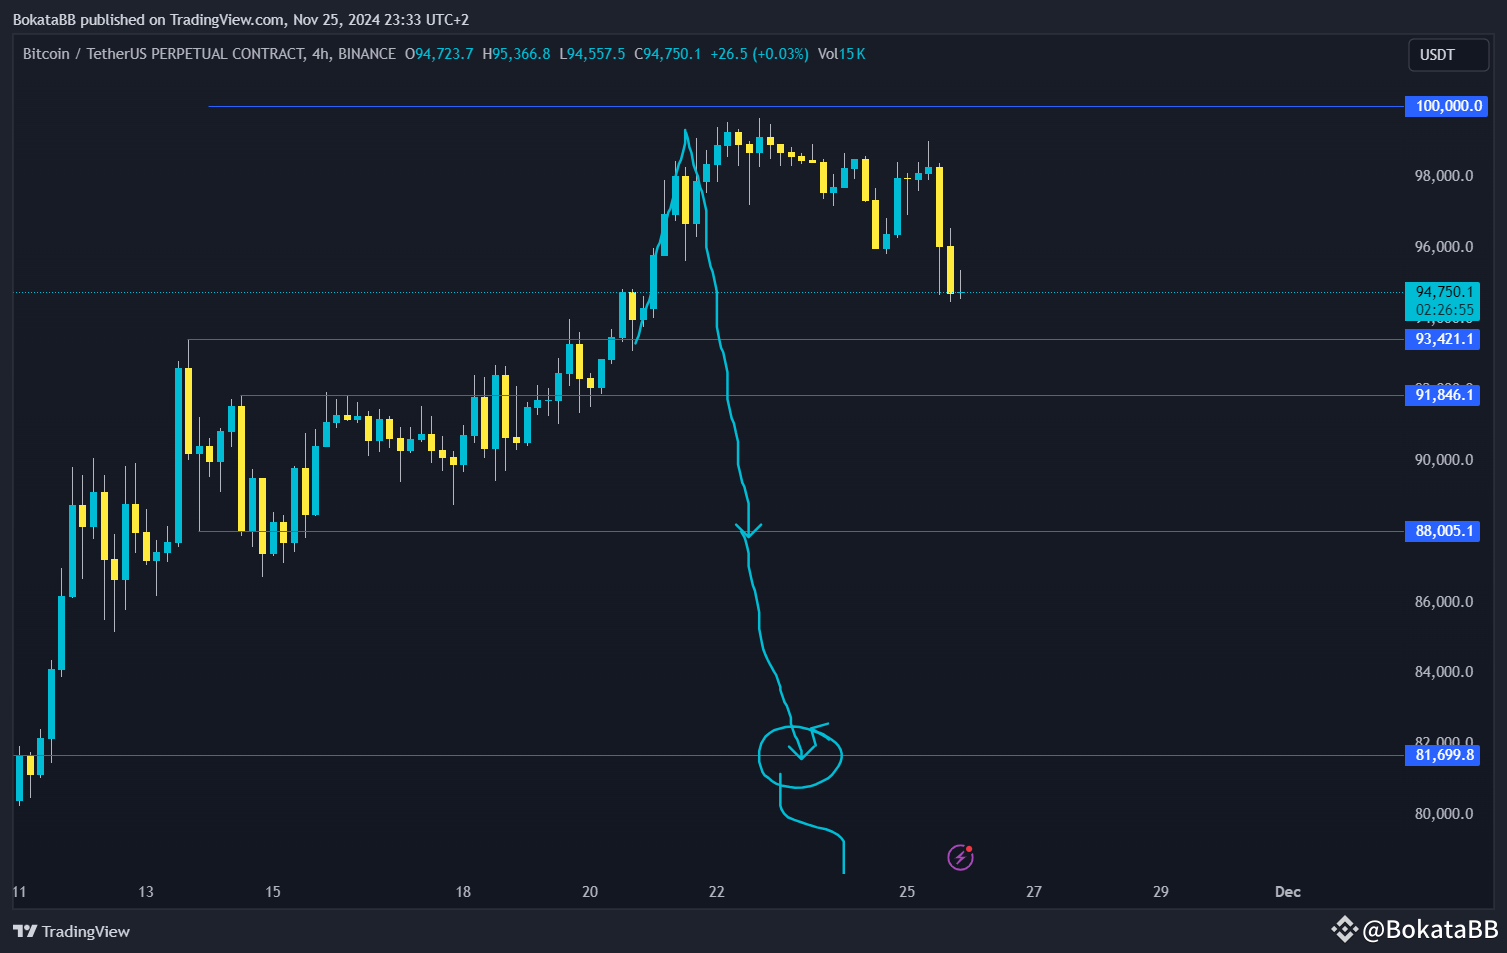
Task: Click the Dec label on the time axis
Action: pyautogui.click(x=1286, y=891)
